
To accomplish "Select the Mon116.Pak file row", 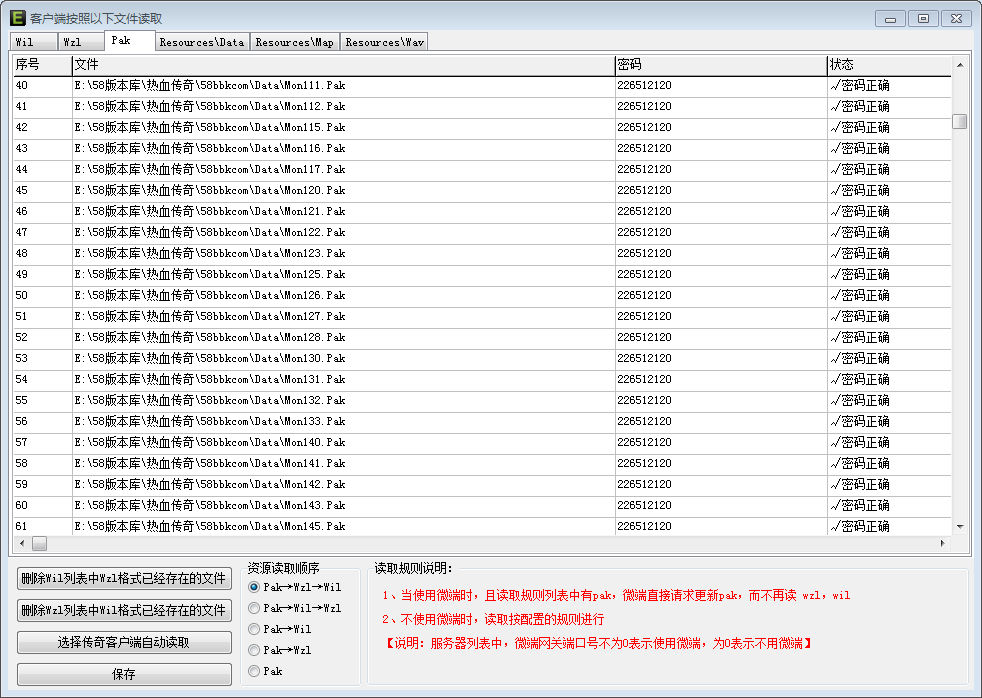I will point(482,148).
